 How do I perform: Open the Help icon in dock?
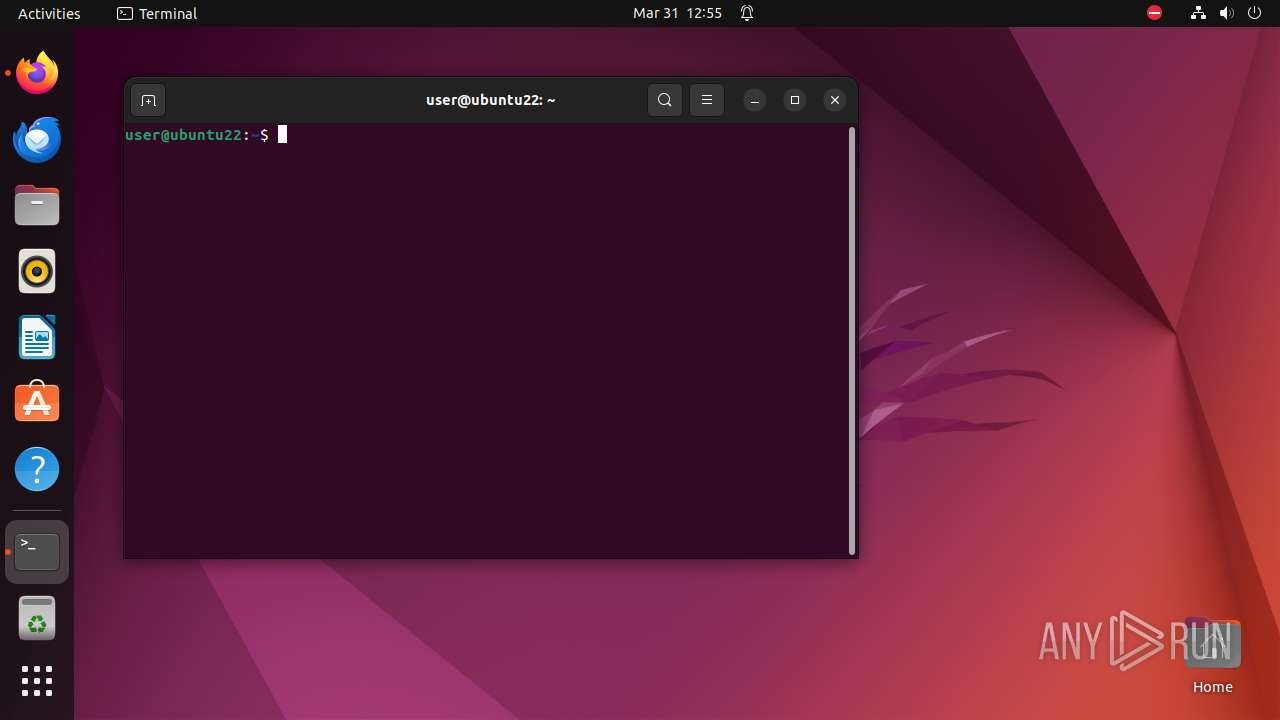point(37,469)
